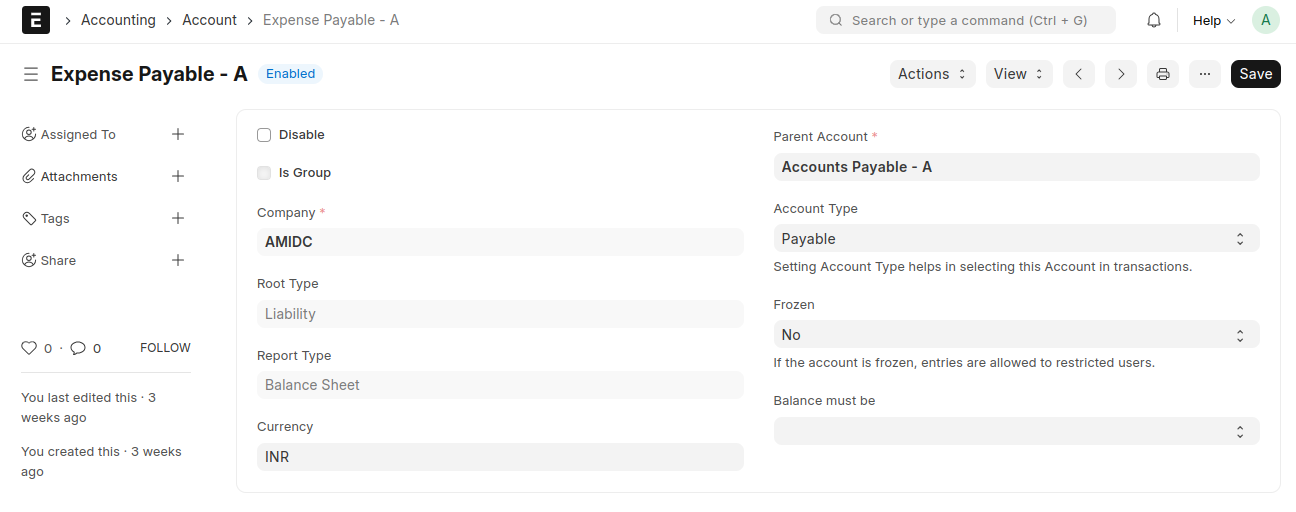Navigate to Accounting breadcrumb link

(118, 20)
